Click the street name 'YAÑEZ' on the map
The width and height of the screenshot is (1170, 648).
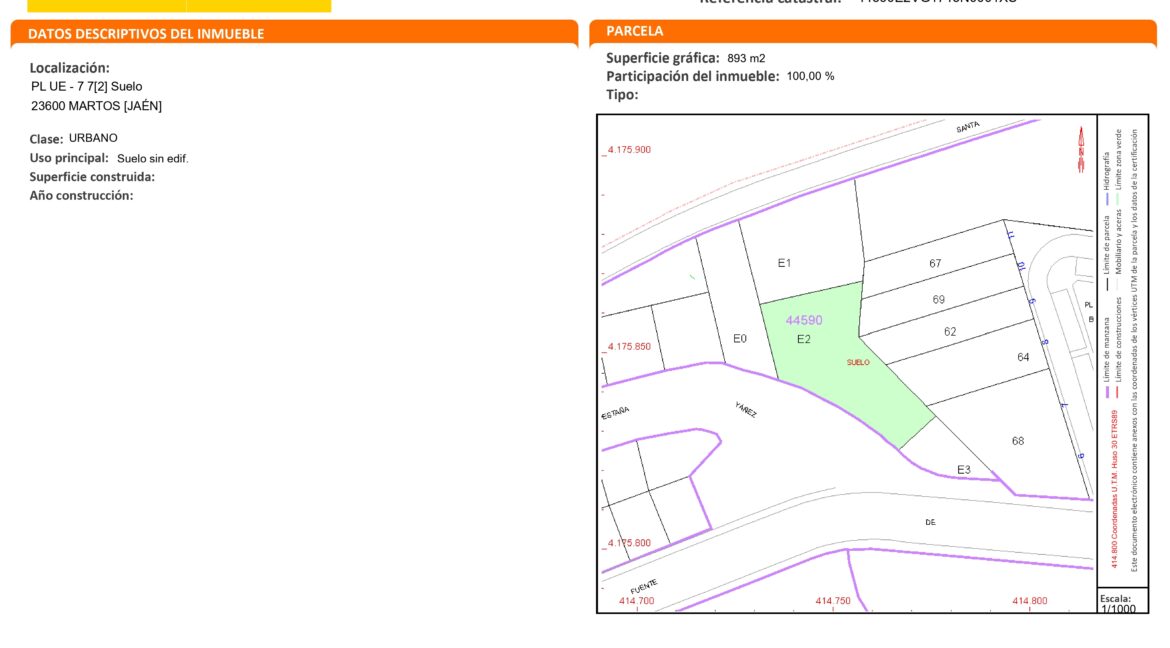[x=746, y=410]
